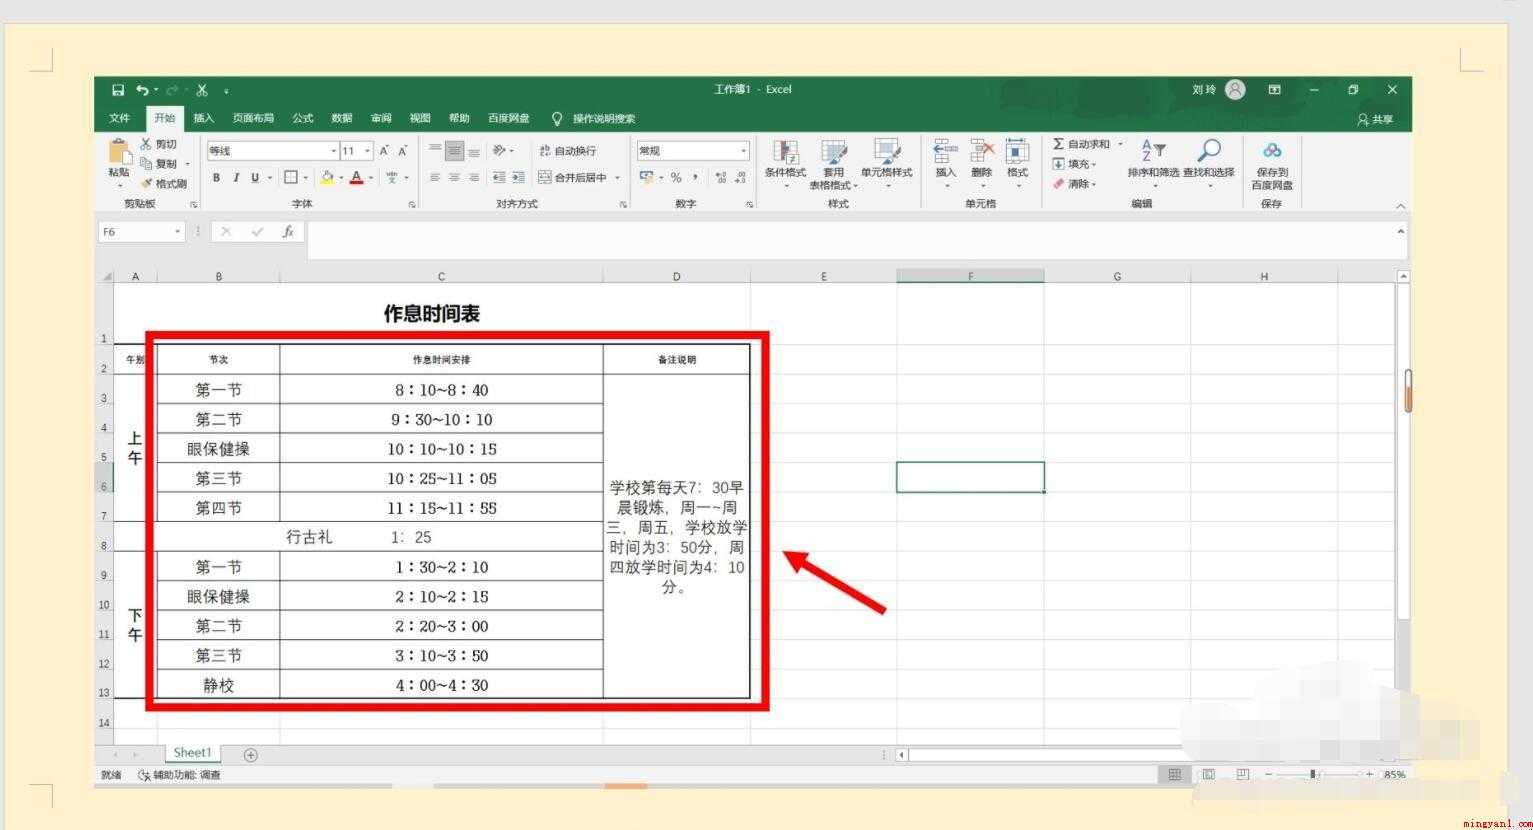Open Conditional Formatting (条件格式)
Screen dimensions: 1533x830
pyautogui.click(x=785, y=165)
